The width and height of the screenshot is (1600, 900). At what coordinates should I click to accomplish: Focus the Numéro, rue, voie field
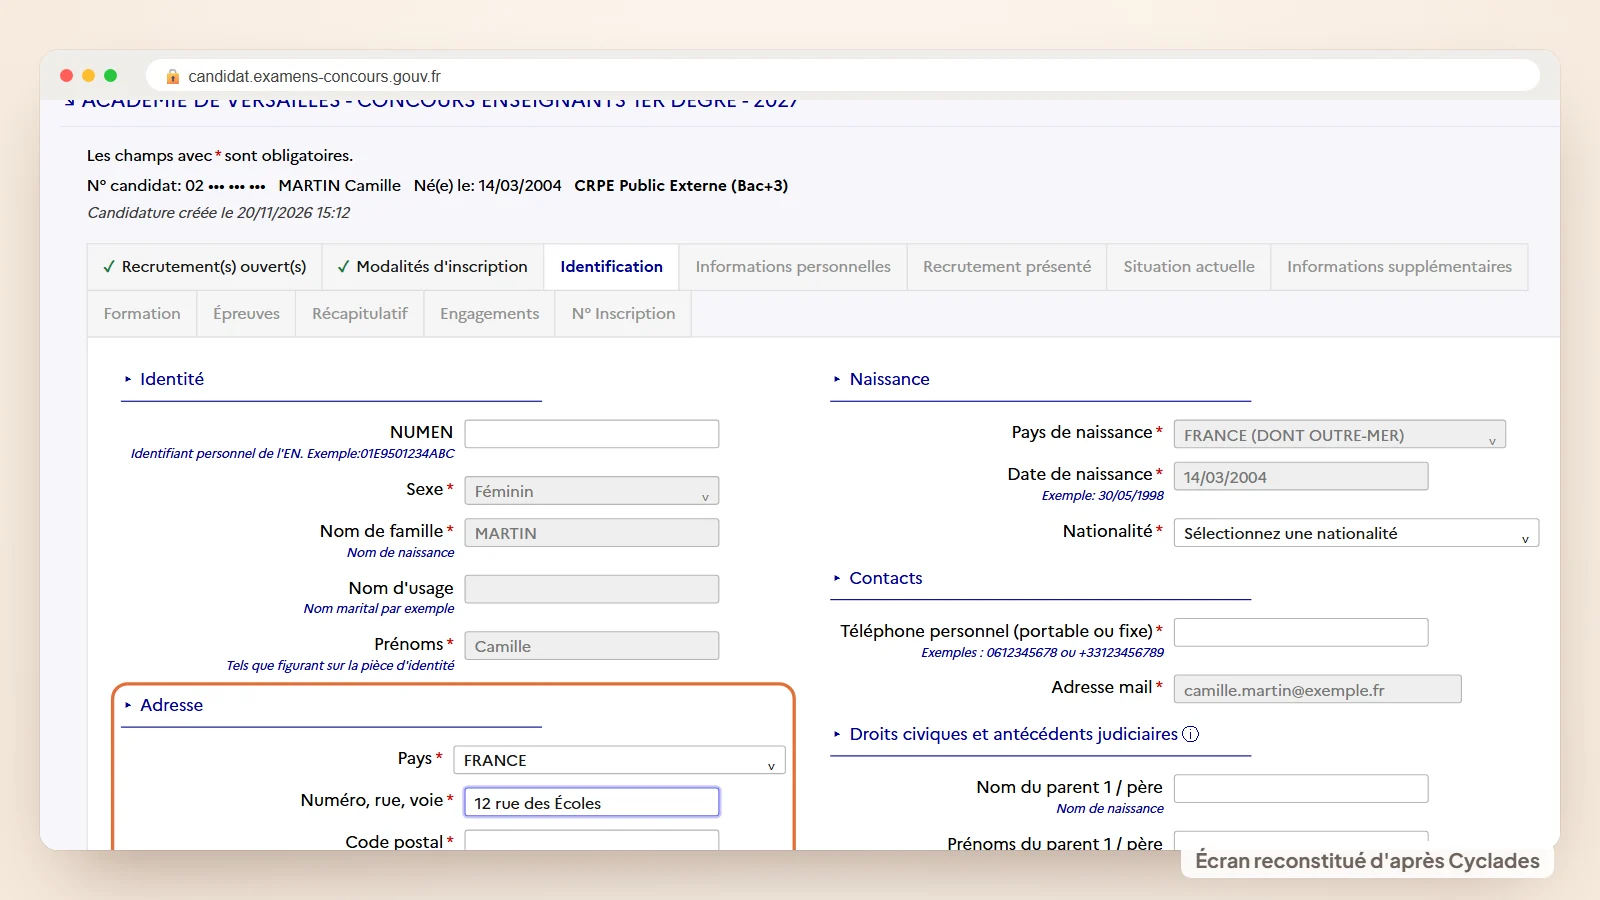coord(592,802)
